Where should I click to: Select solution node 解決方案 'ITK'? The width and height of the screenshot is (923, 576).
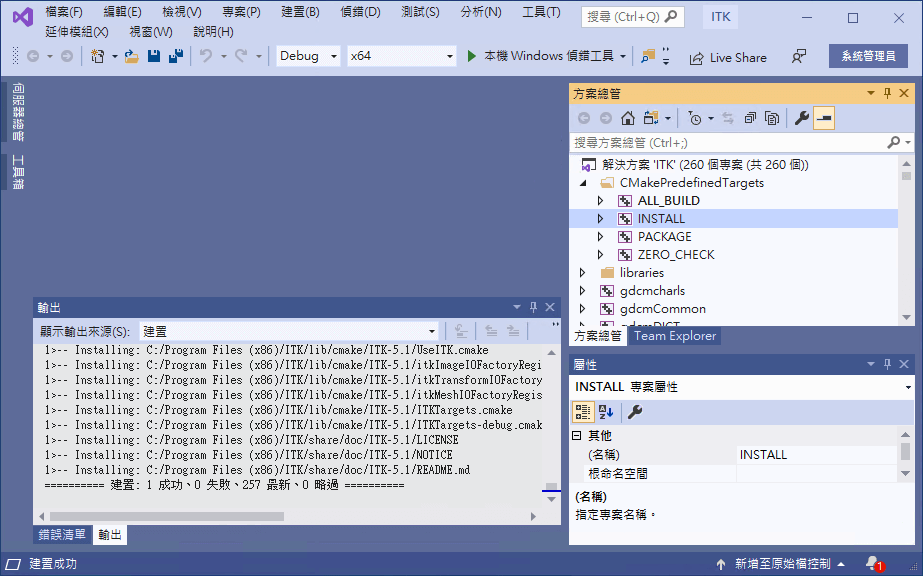pyautogui.click(x=705, y=165)
